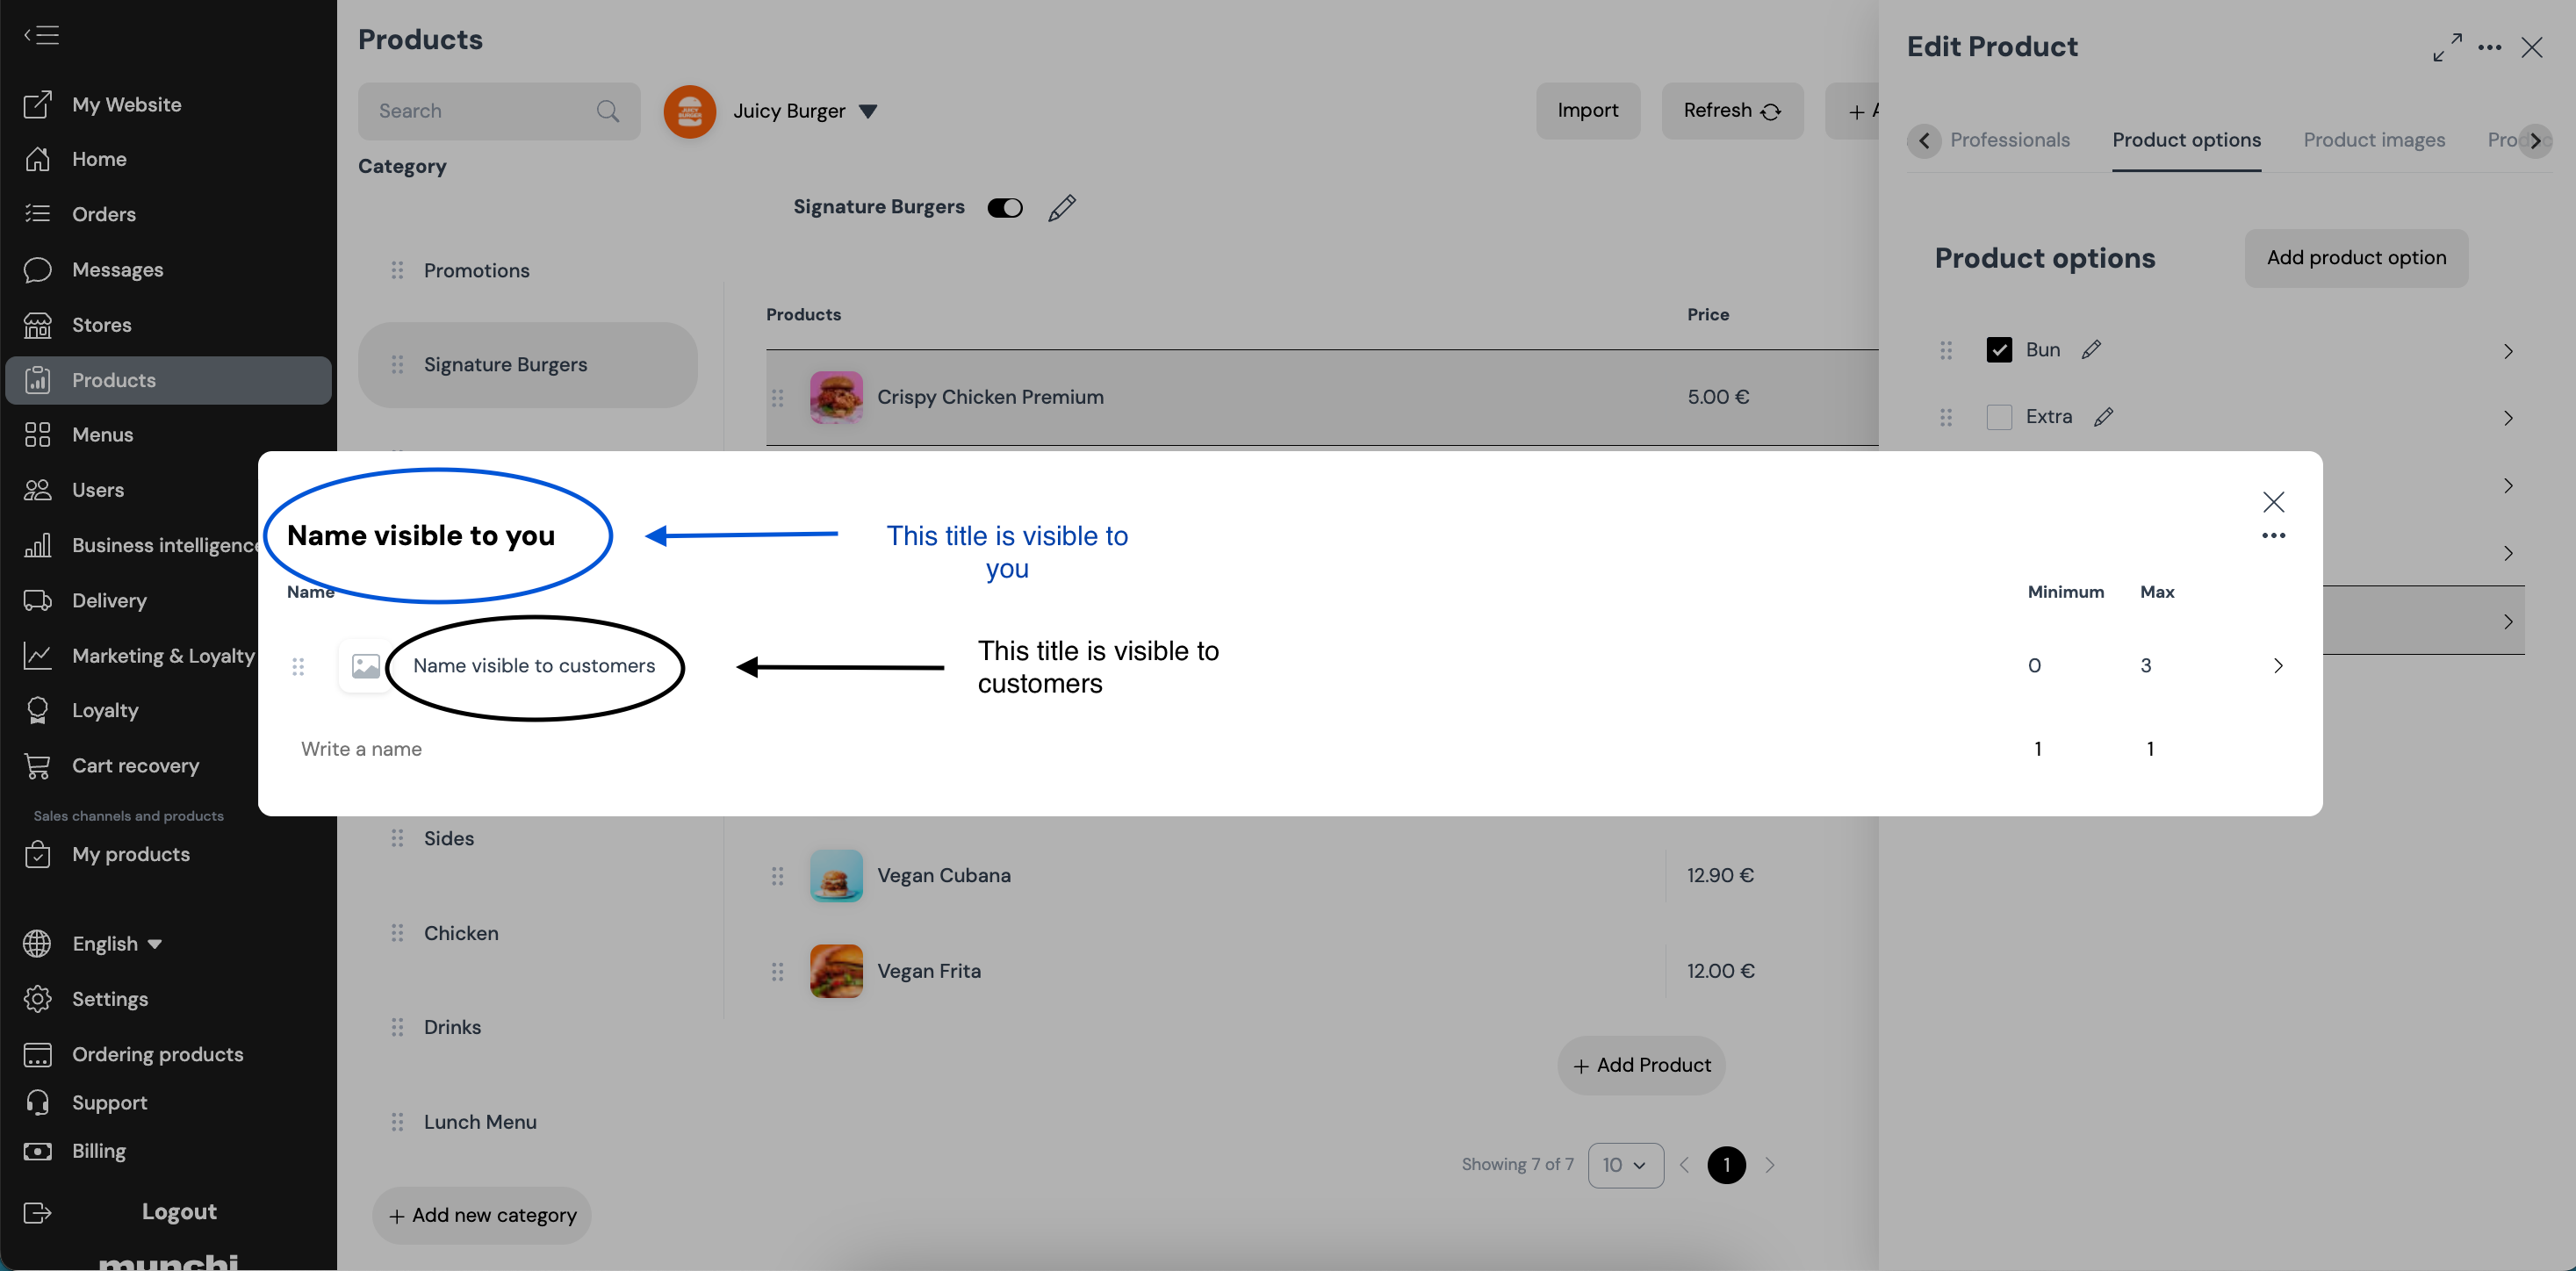Open the option dialog's three-dot menu
2576x1271 pixels.
click(x=2273, y=535)
